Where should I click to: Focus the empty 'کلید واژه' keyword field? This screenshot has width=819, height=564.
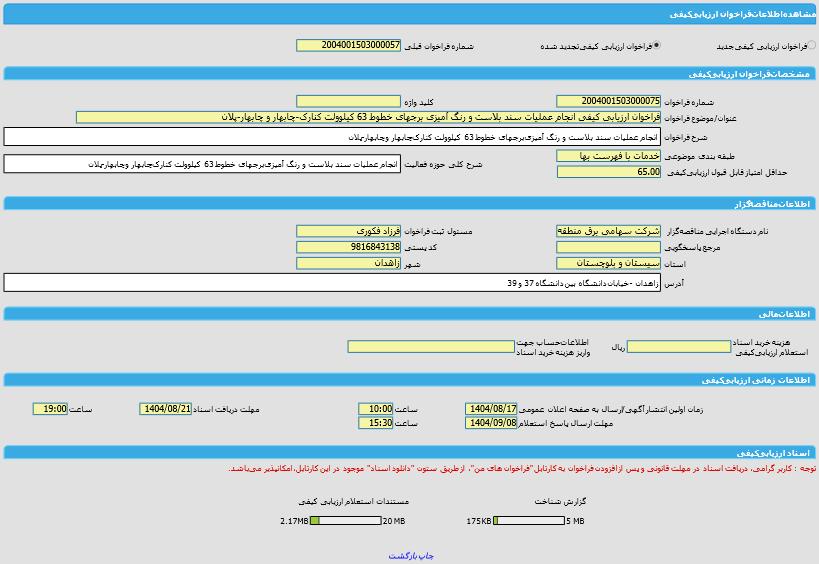(x=348, y=101)
